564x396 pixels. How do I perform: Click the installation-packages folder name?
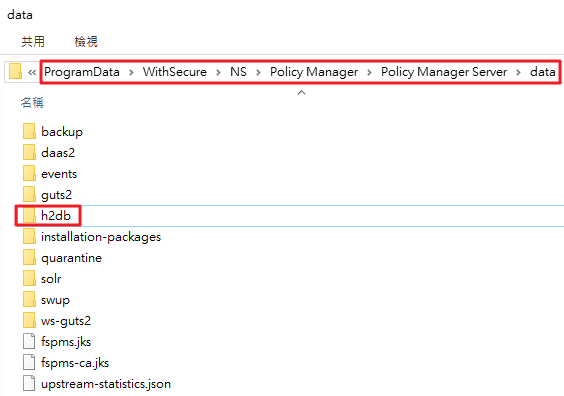(101, 237)
